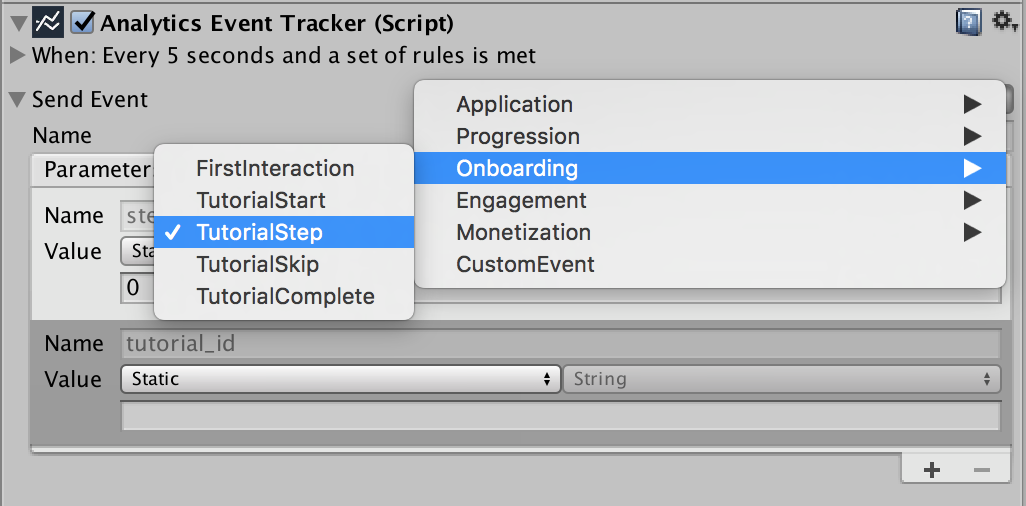Select TutorialSkip in the submenu

pyautogui.click(x=284, y=264)
